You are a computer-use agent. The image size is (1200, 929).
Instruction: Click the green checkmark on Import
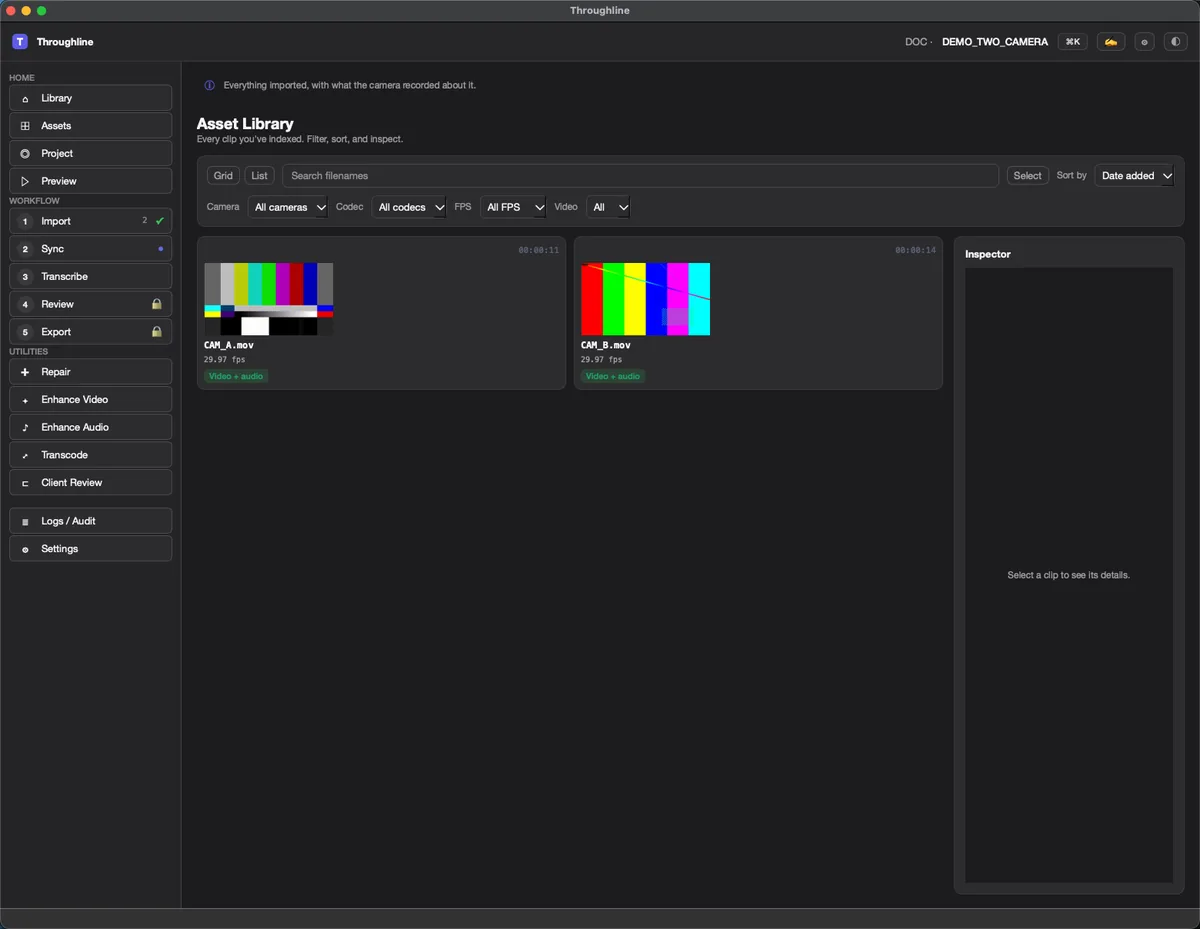pos(160,221)
